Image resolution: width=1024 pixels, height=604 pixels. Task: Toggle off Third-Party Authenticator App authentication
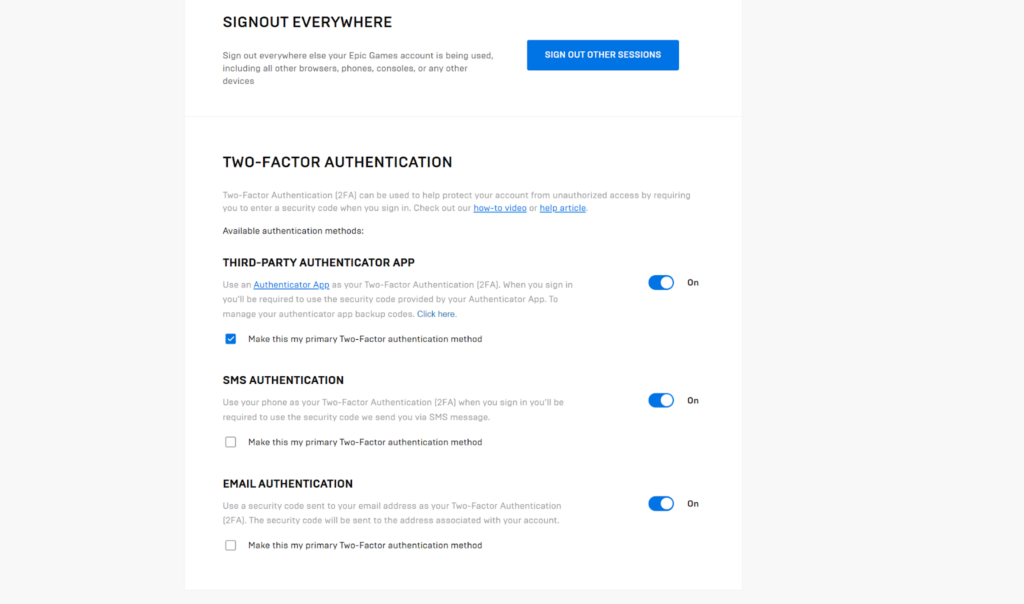(x=661, y=283)
